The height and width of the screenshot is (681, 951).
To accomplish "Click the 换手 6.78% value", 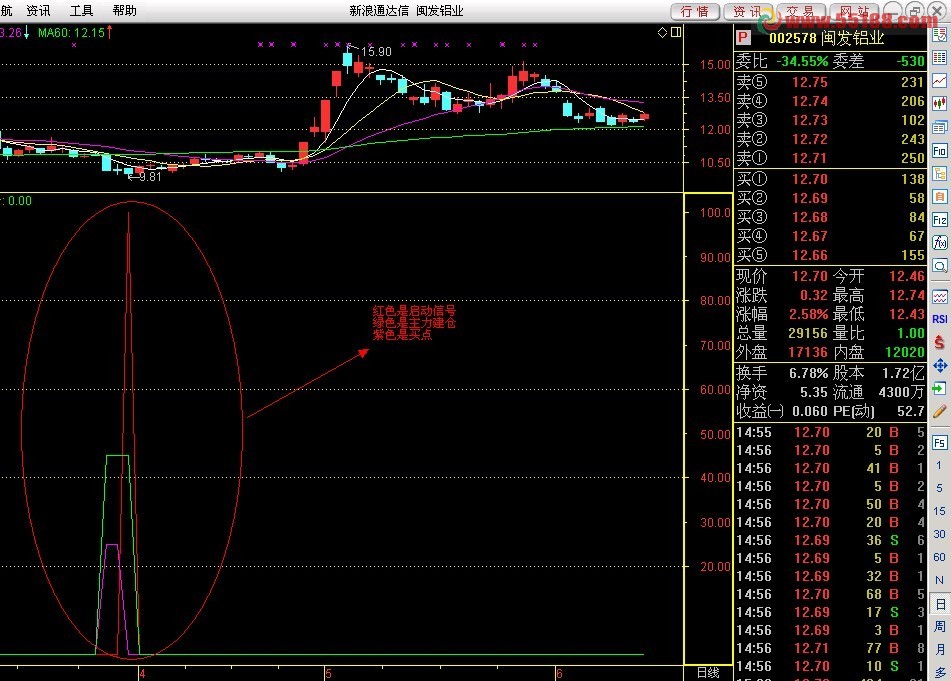I will click(808, 373).
